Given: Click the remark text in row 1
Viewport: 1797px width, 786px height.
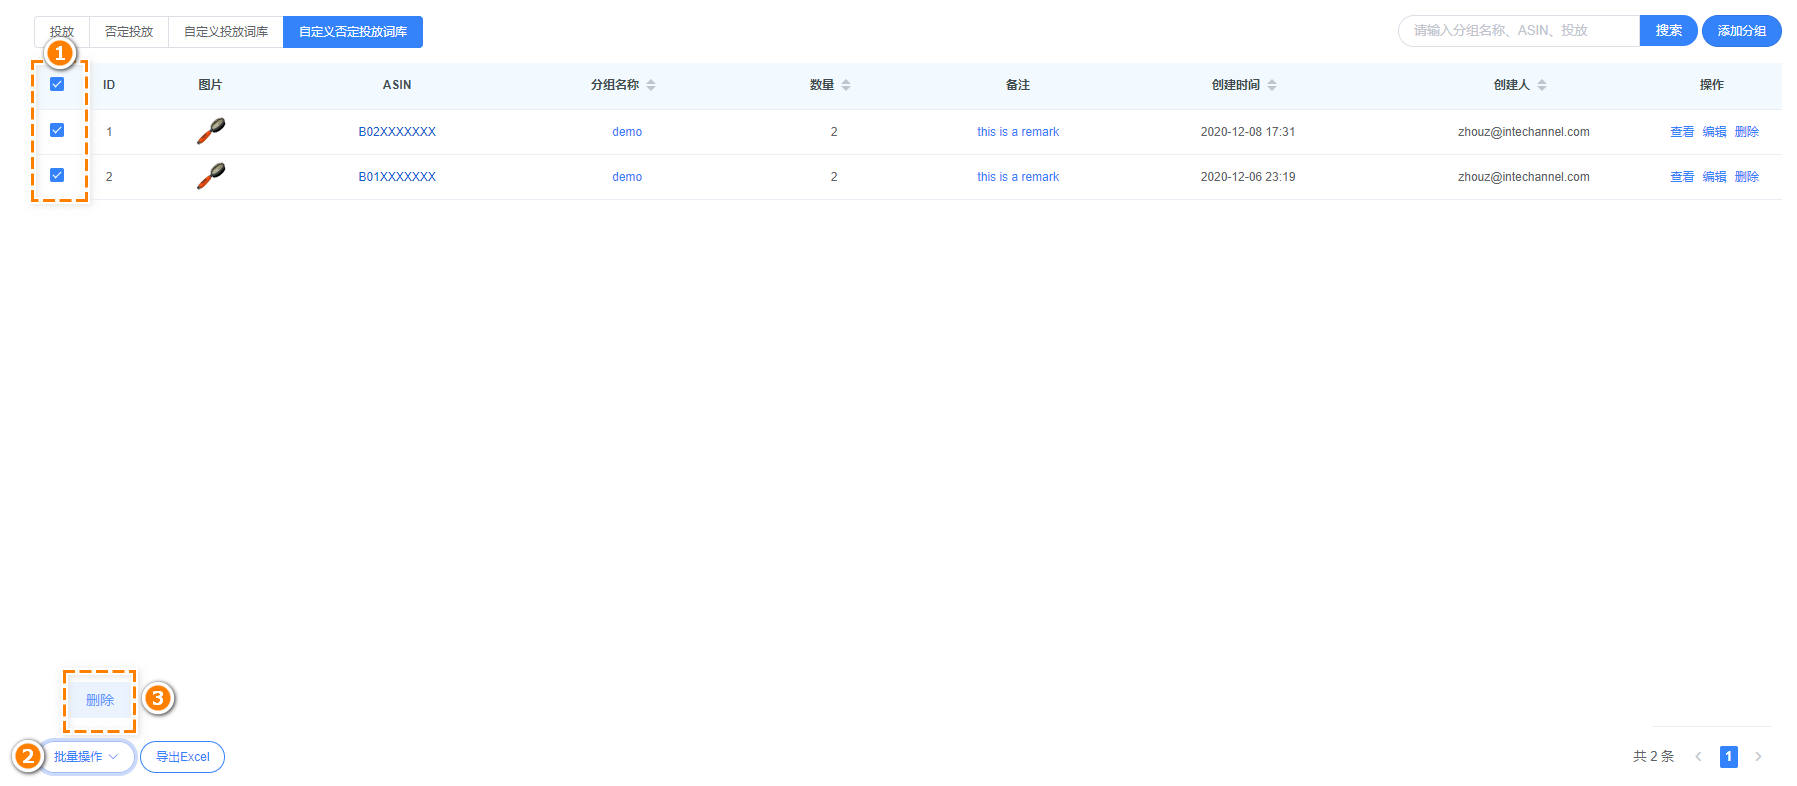Looking at the screenshot, I should (1018, 132).
